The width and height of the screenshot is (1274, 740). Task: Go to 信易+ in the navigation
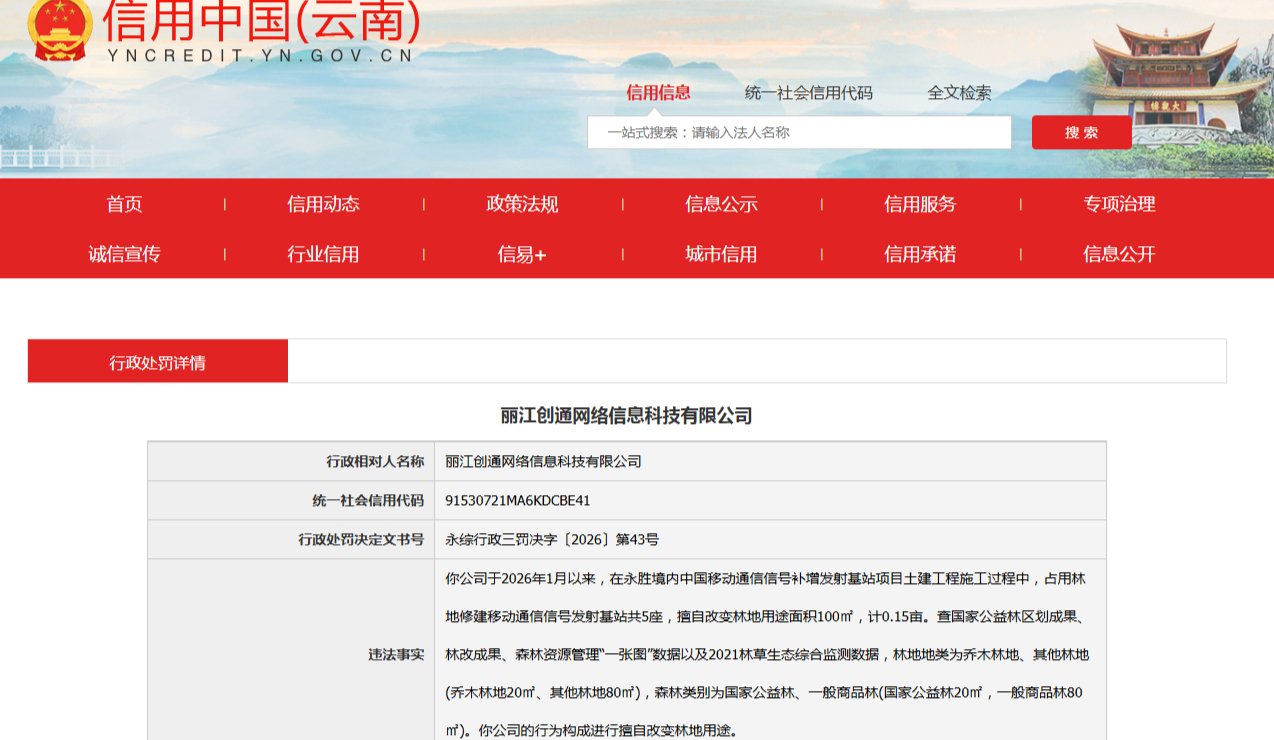pyautogui.click(x=522, y=254)
